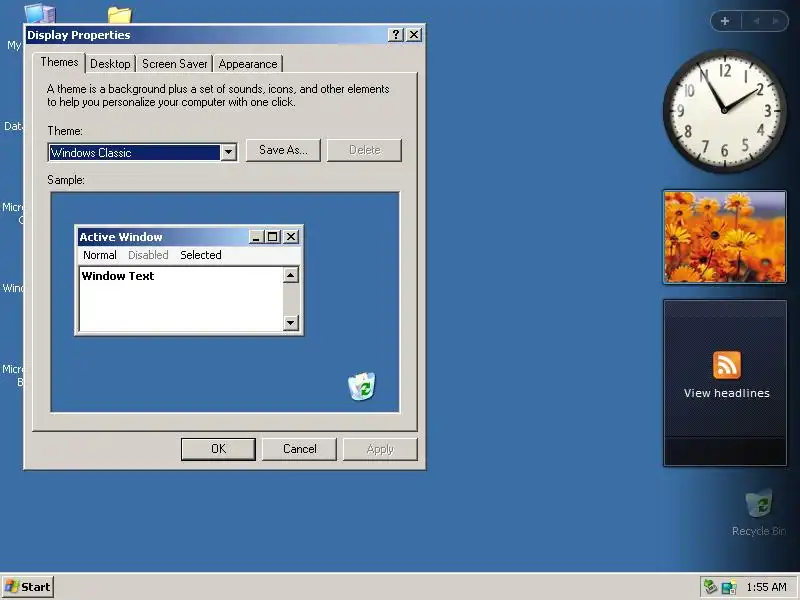The image size is (800, 600).
Task: Click the sidebar add gadget plus icon
Action: click(725, 21)
